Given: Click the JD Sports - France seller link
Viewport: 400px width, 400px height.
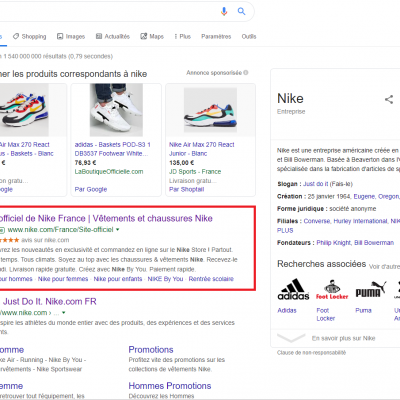Looking at the screenshot, I should click(195, 172).
